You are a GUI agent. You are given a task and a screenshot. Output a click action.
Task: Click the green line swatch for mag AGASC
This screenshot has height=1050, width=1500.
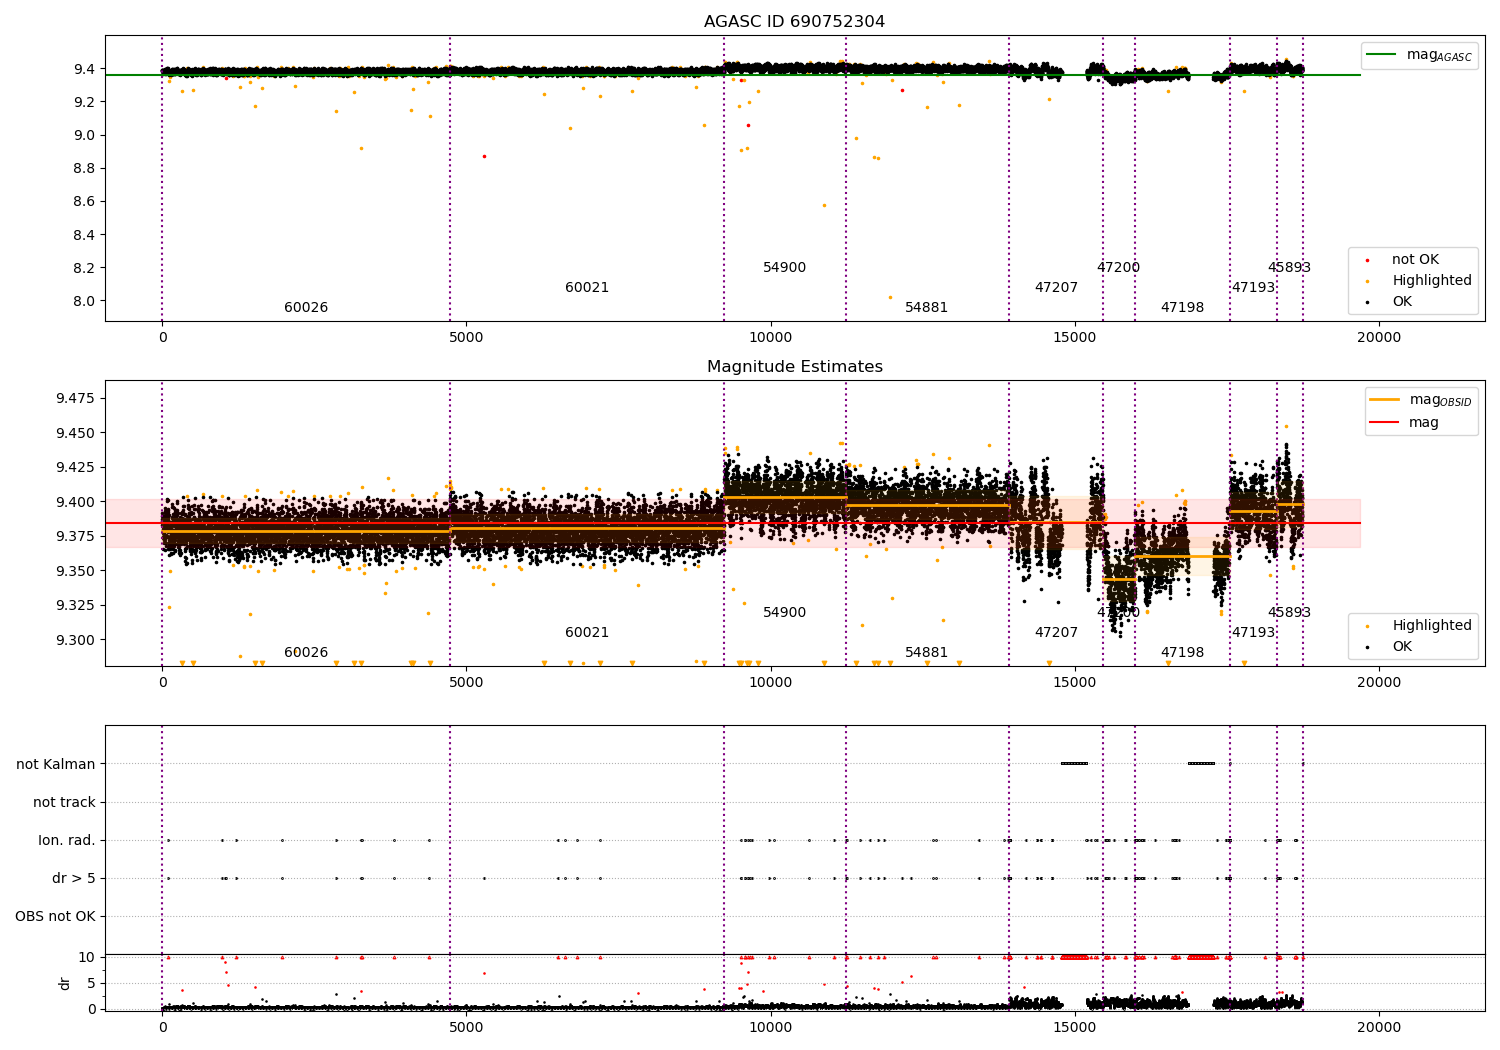(1383, 54)
